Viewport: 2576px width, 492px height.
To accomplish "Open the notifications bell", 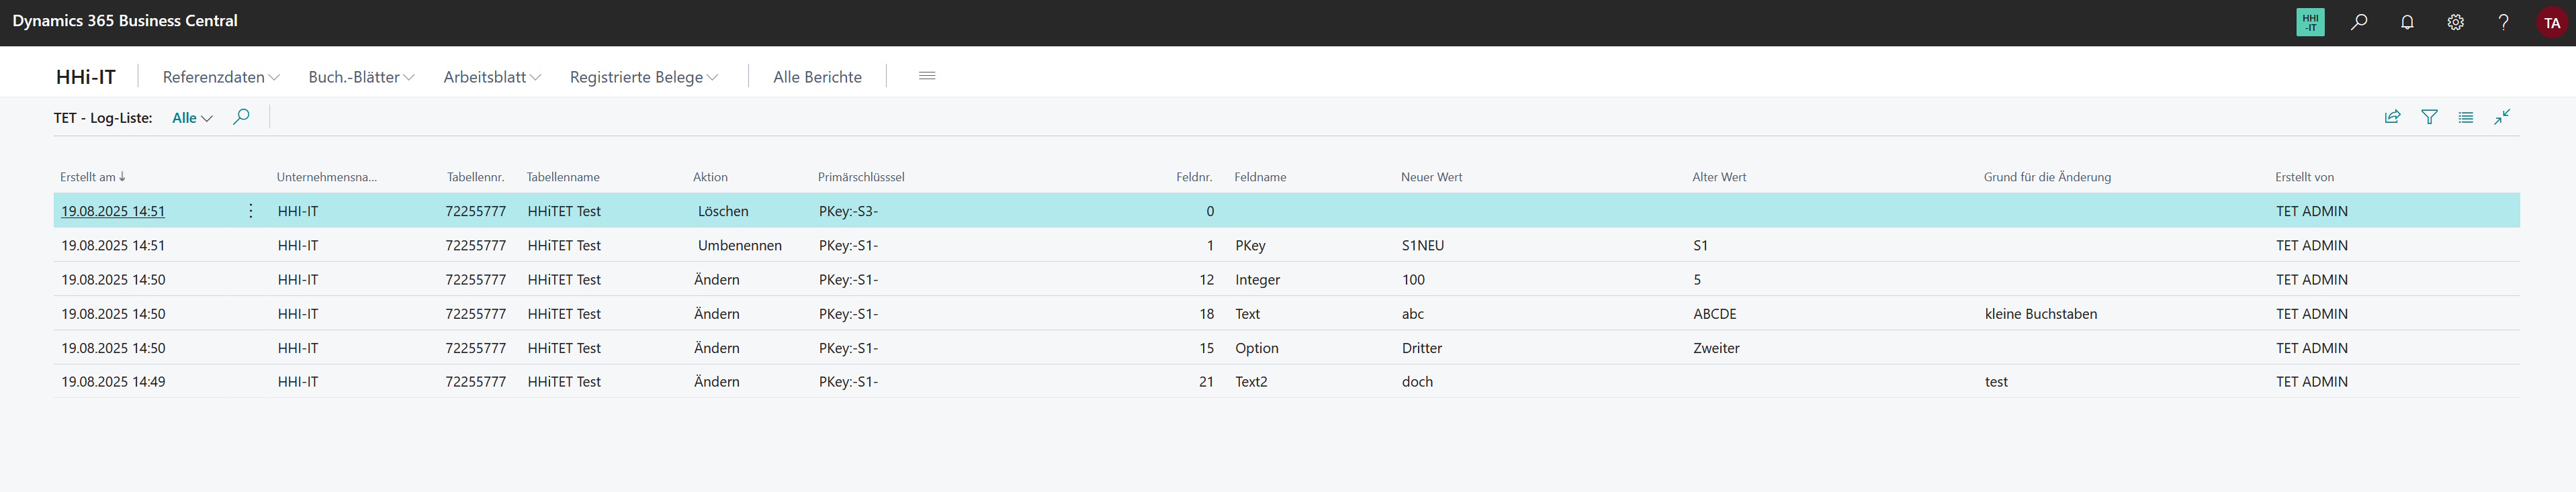I will 2407,22.
